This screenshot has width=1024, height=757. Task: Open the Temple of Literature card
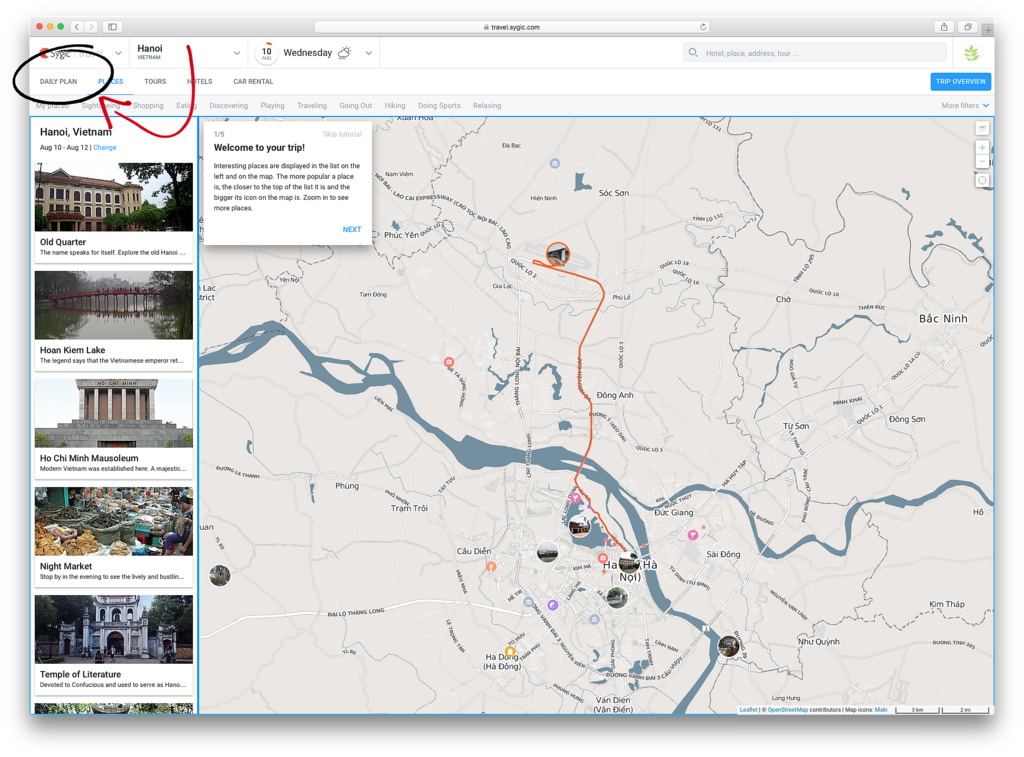pyautogui.click(x=114, y=644)
